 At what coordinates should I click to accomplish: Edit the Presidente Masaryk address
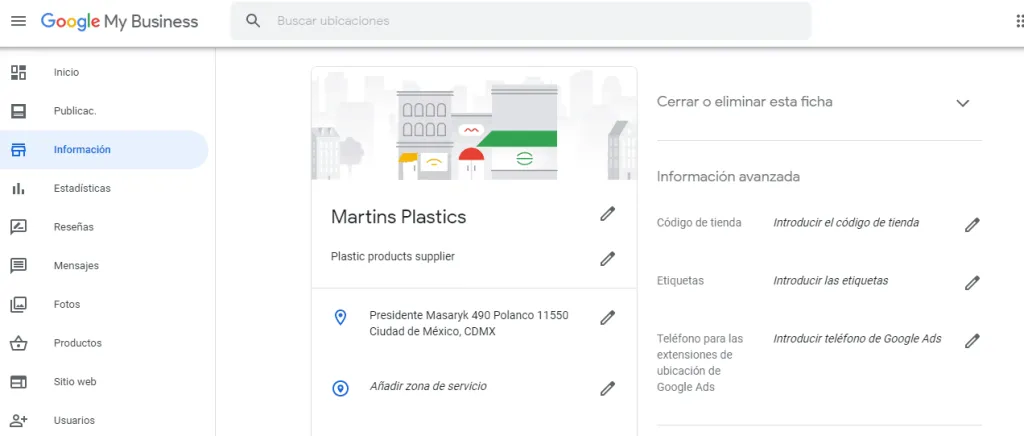(607, 318)
